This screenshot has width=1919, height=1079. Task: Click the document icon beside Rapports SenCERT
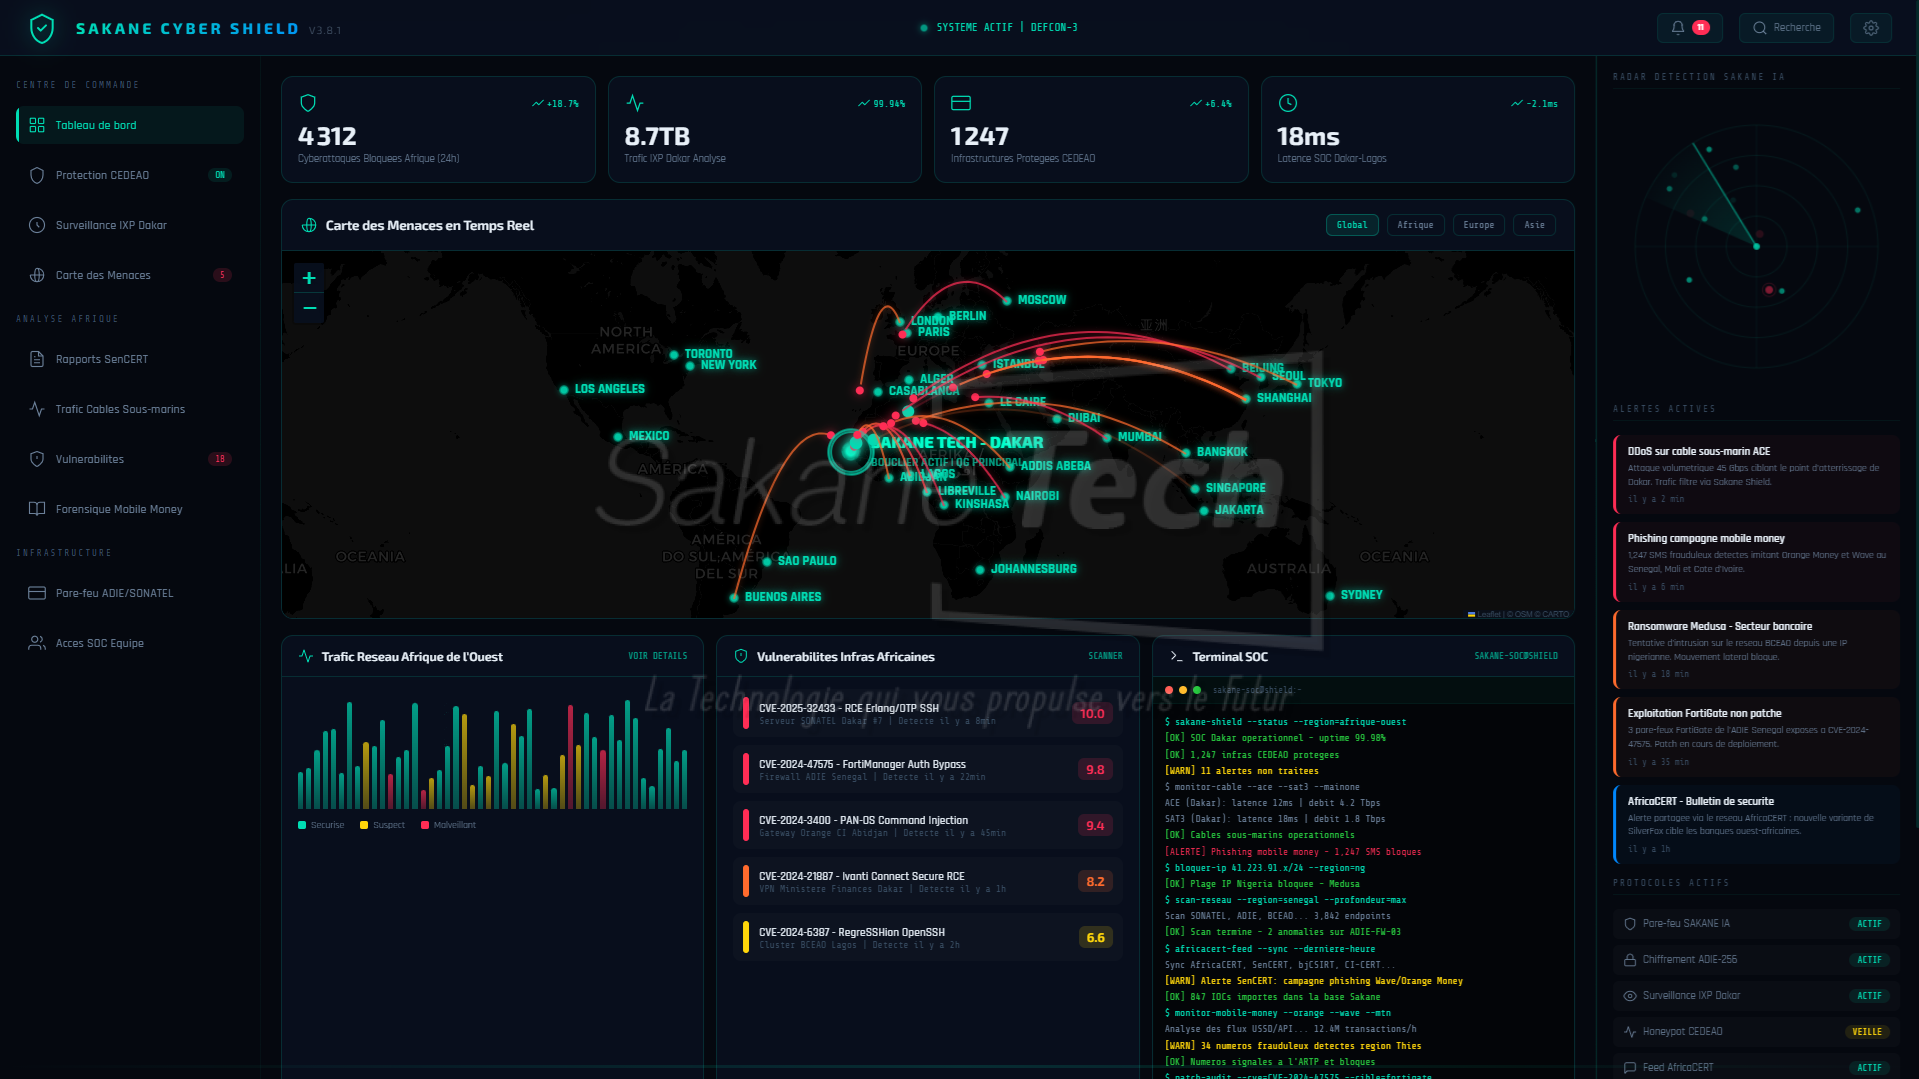tap(37, 359)
